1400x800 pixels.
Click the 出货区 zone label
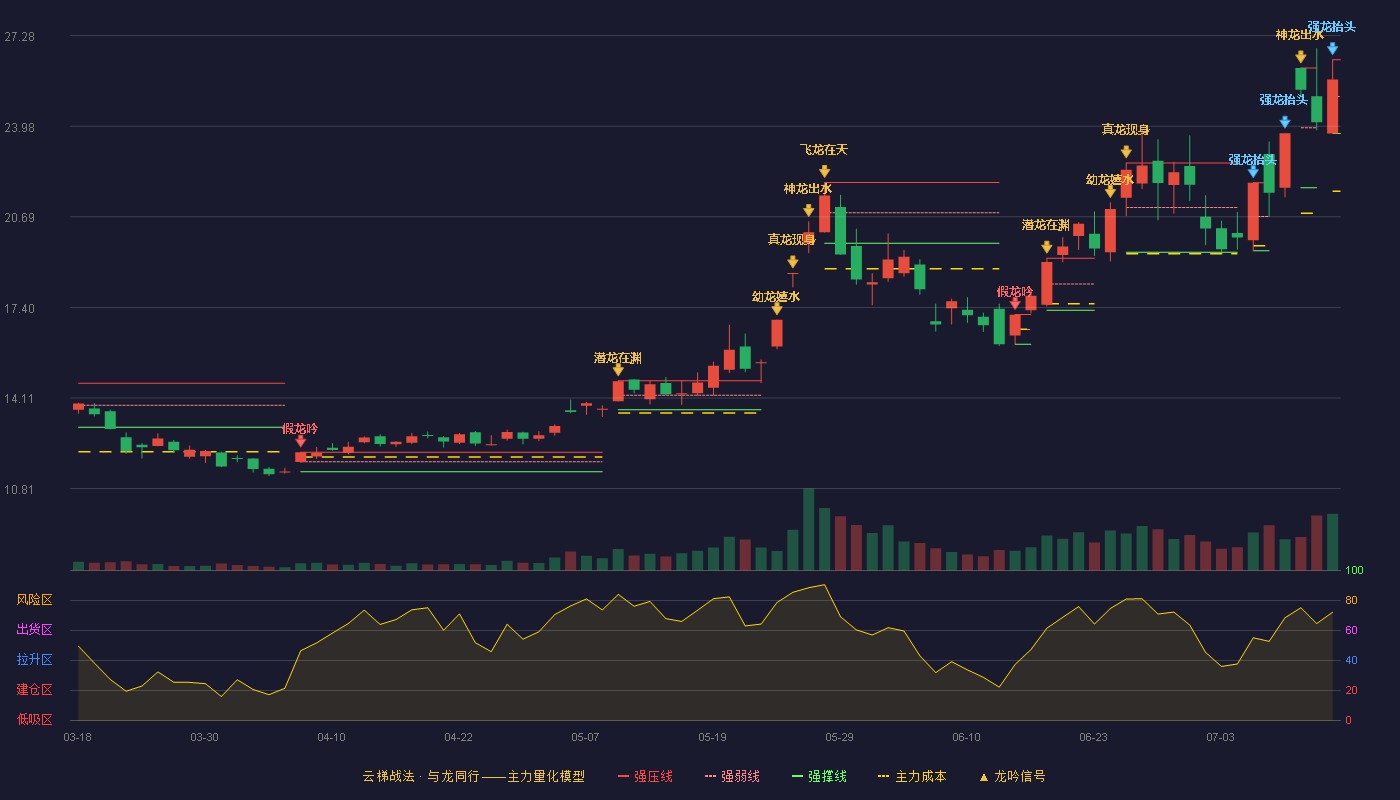point(34,630)
